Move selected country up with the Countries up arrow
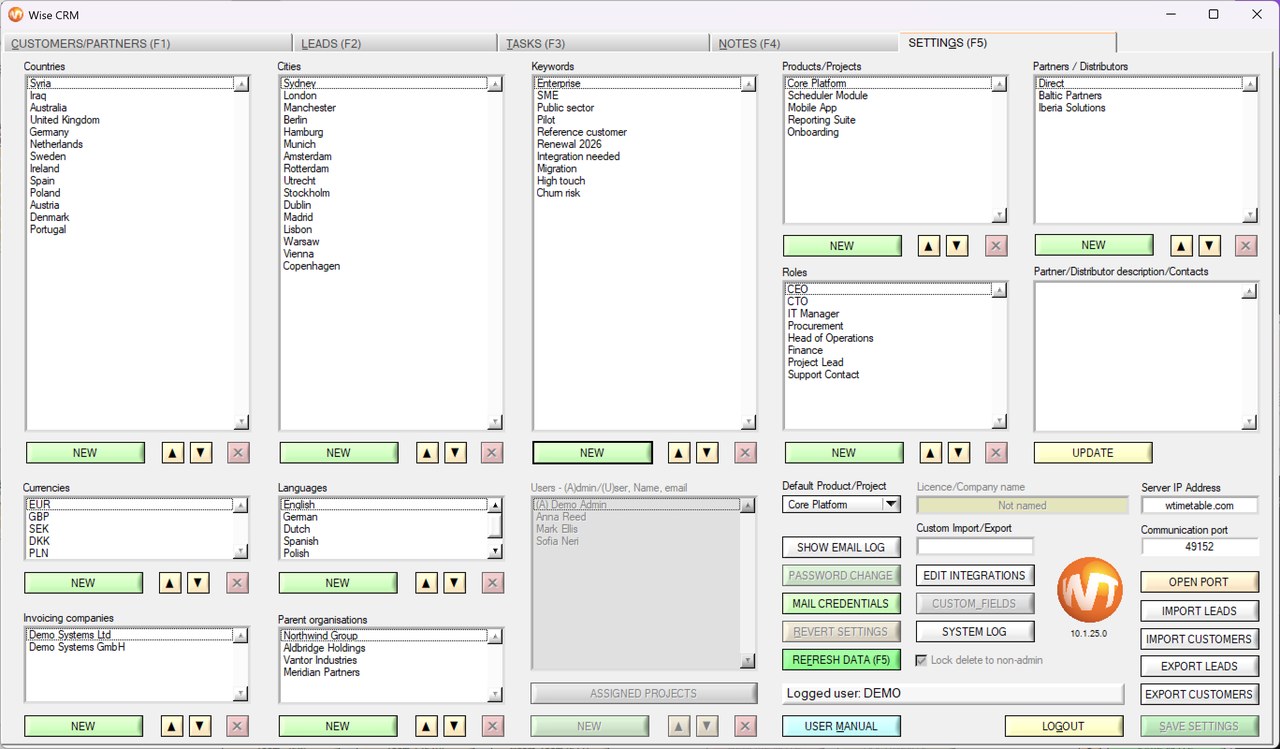 [173, 453]
